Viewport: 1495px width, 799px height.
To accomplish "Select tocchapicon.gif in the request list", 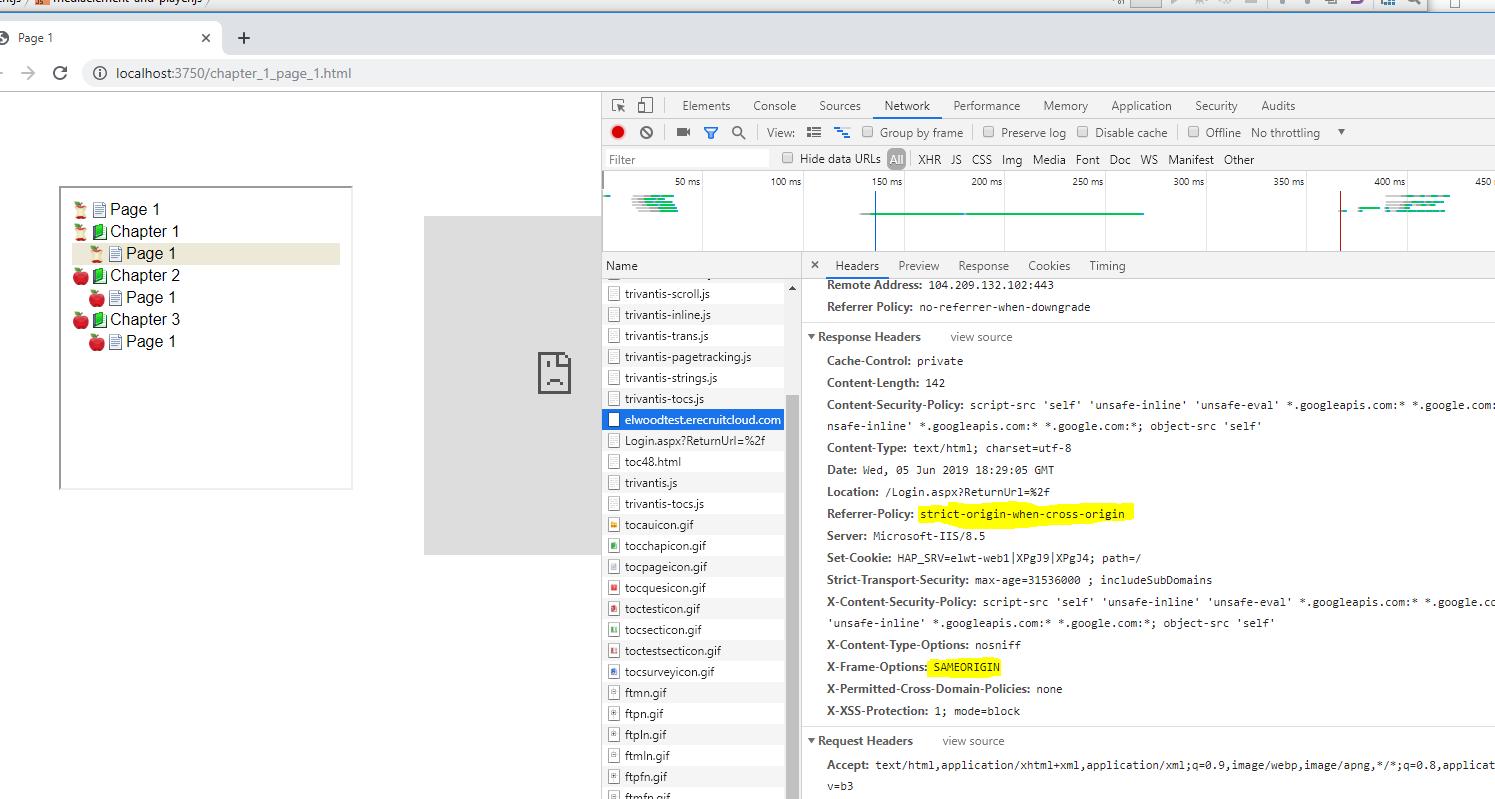I will (665, 546).
